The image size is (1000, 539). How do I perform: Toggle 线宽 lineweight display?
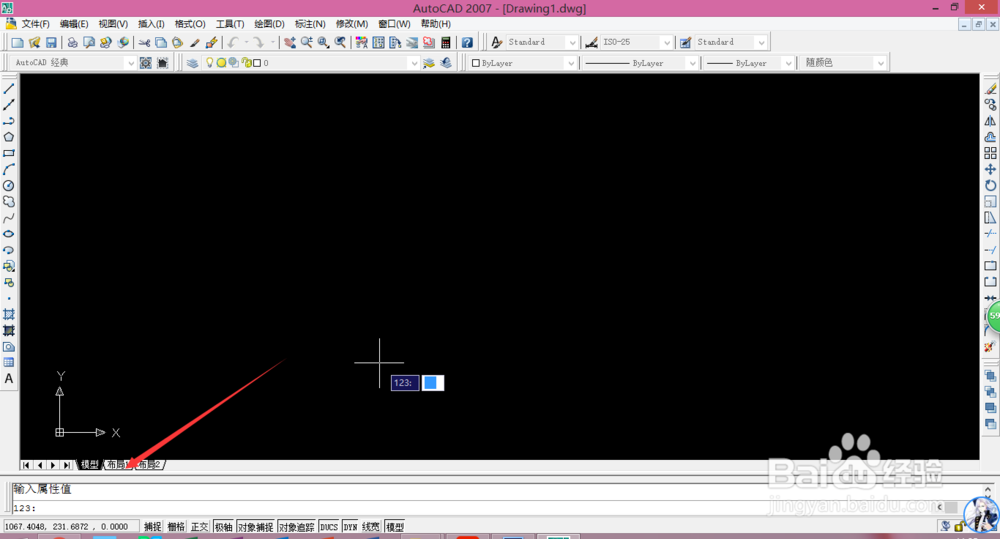[x=371, y=527]
